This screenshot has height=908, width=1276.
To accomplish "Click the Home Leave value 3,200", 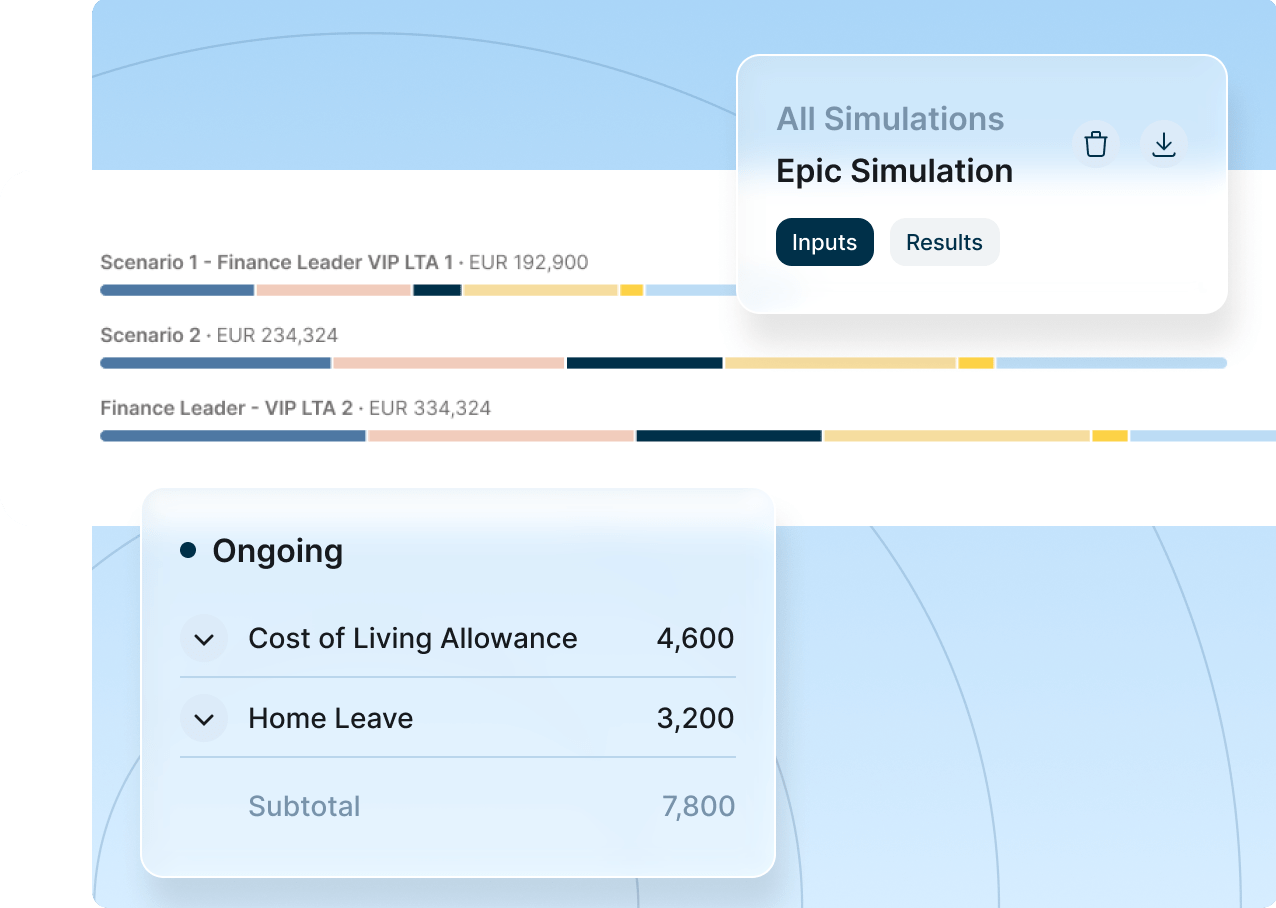I will pos(695,719).
